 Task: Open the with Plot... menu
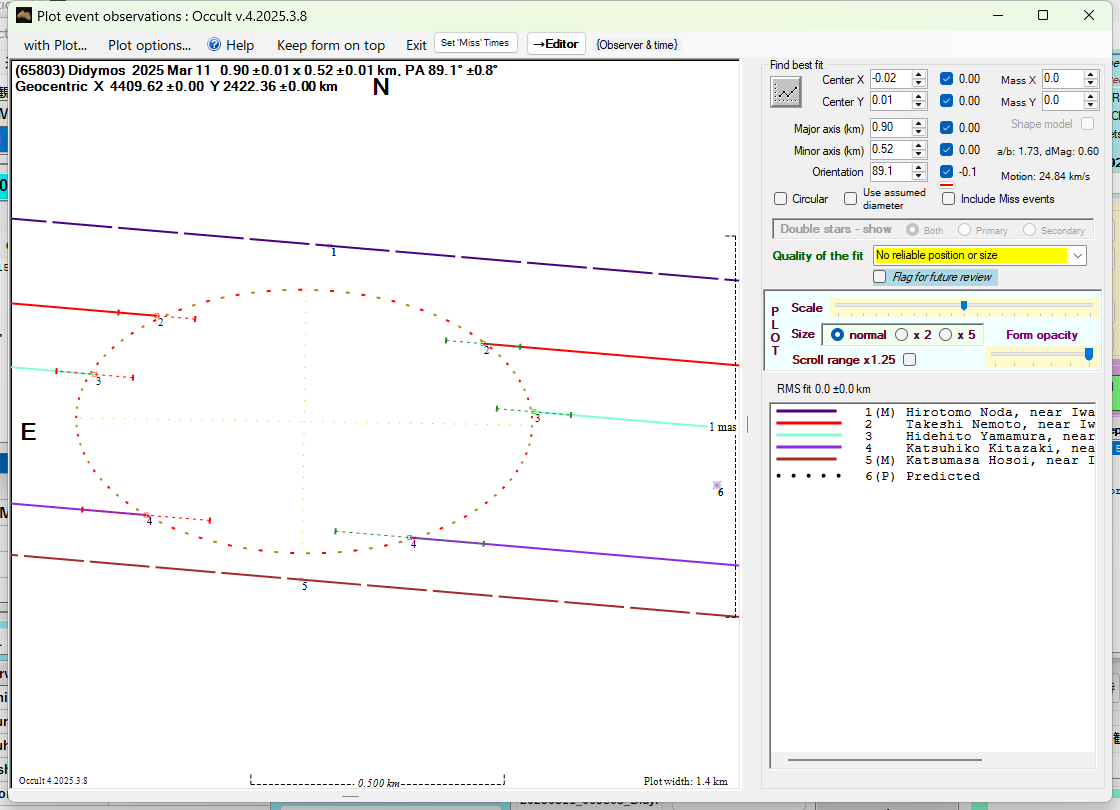pos(55,45)
